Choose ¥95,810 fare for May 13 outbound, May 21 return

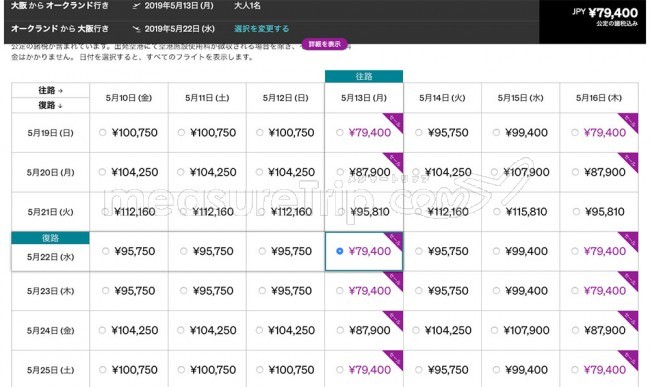[364, 212]
